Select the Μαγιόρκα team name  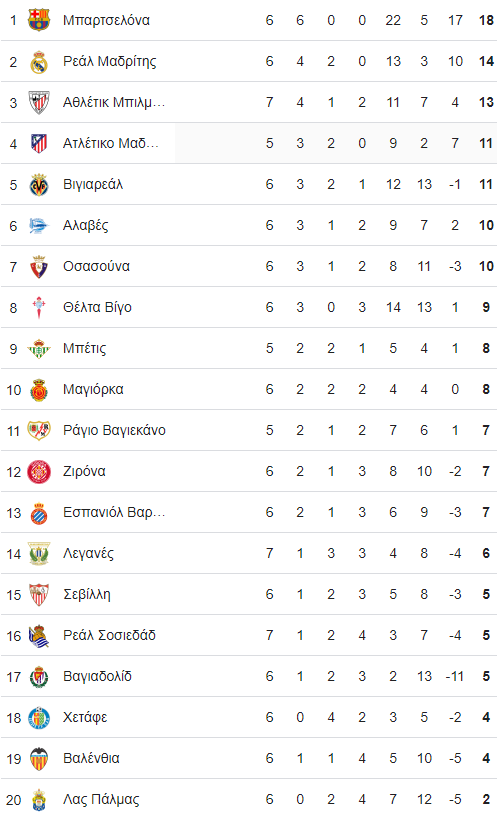tap(93, 389)
